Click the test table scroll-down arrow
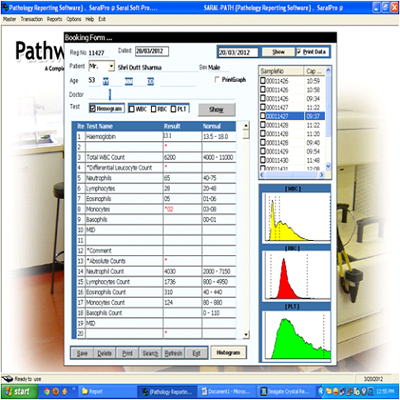 pos(246,334)
